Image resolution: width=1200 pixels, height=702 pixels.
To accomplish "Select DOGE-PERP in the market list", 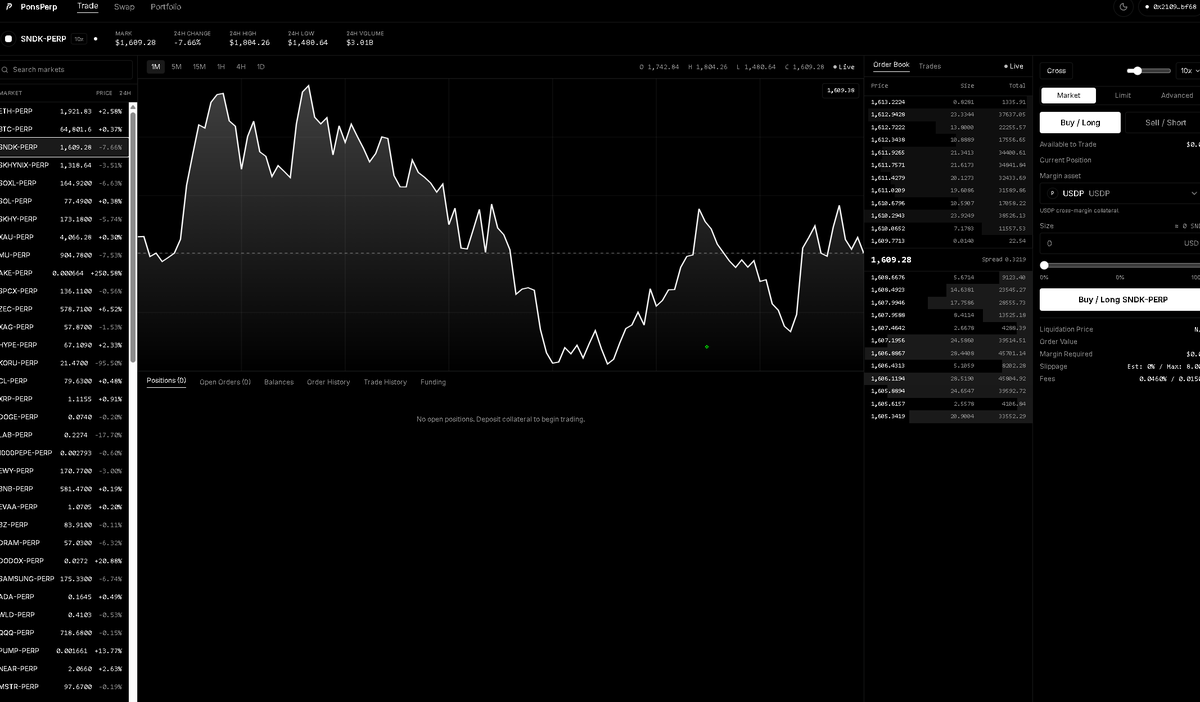I will tap(64, 417).
